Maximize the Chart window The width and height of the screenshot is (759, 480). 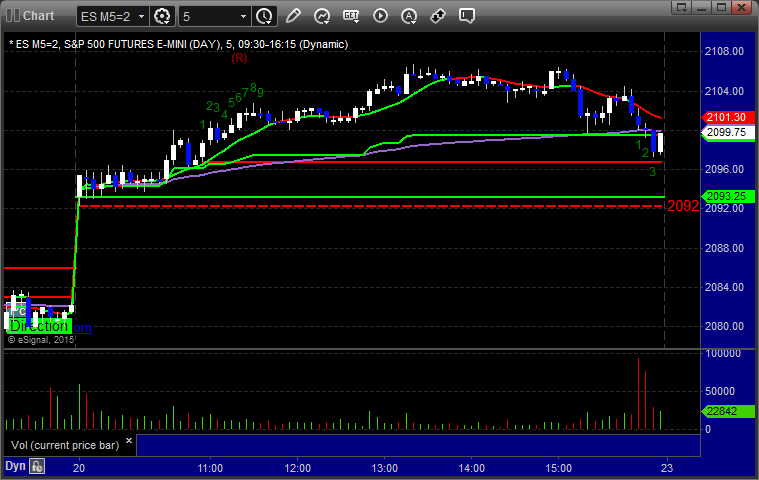721,7
